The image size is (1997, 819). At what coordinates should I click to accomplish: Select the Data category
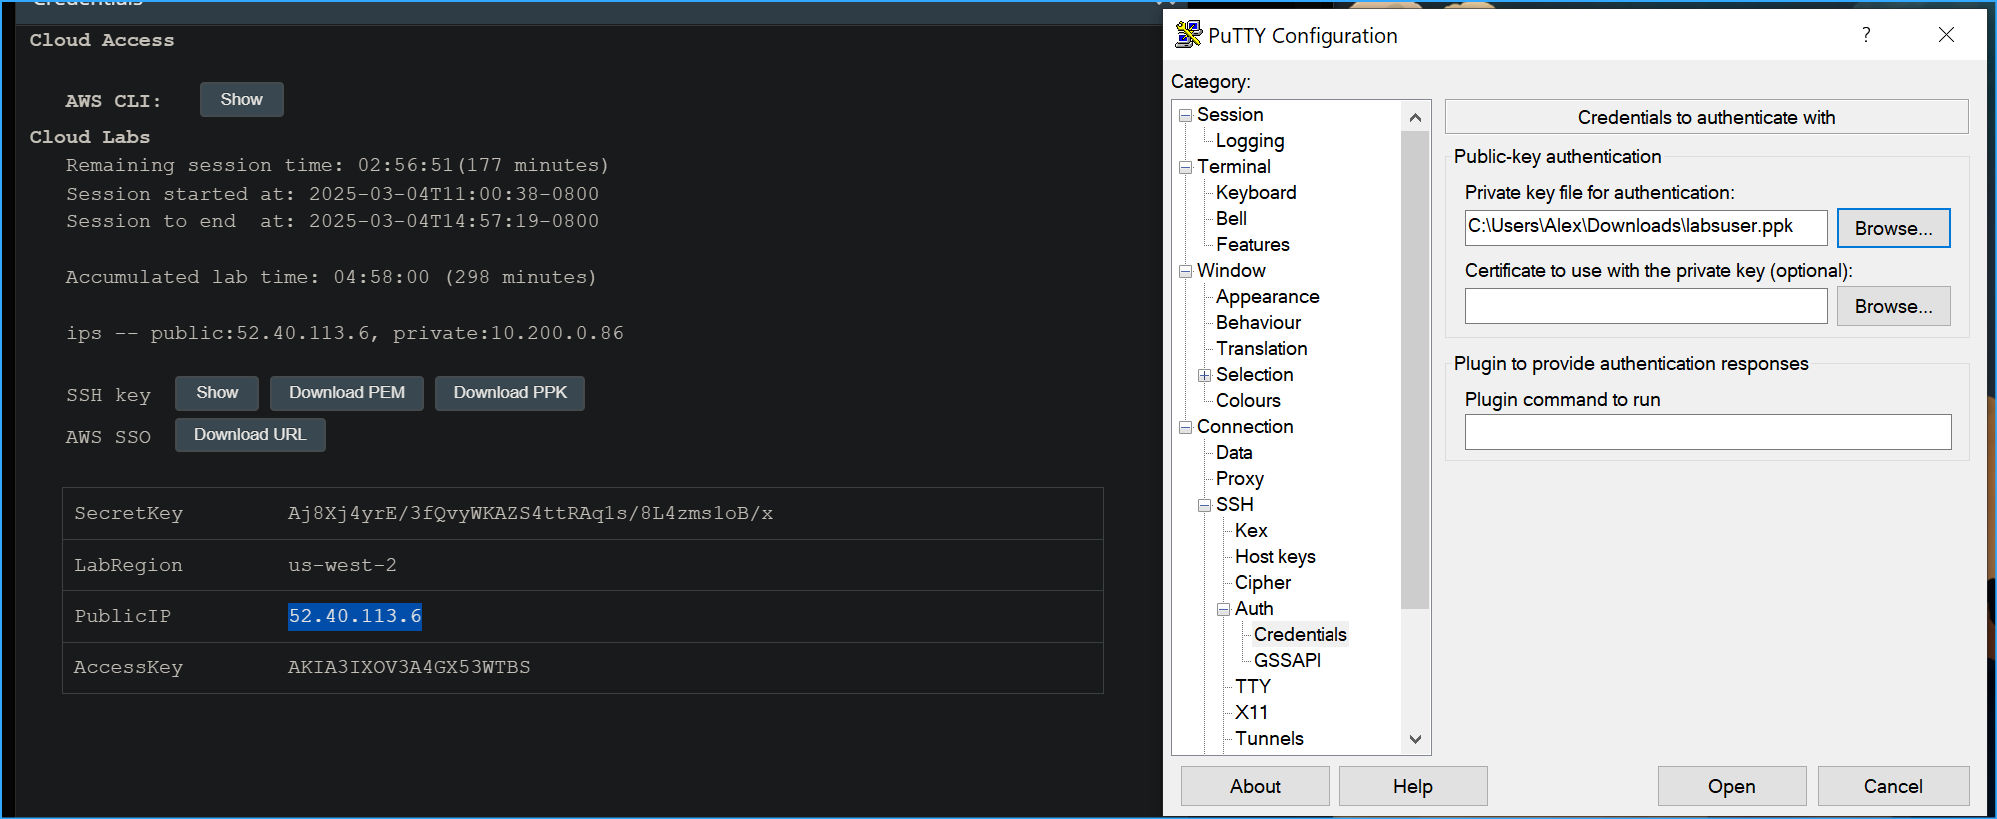(1234, 453)
